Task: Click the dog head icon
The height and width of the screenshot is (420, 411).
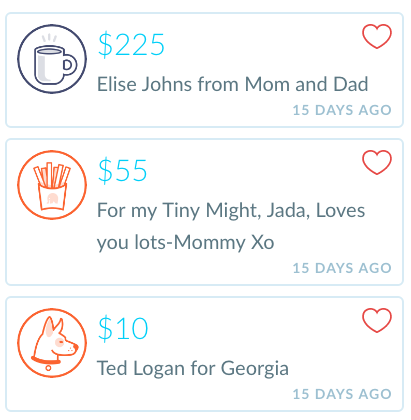Action: coord(52,343)
